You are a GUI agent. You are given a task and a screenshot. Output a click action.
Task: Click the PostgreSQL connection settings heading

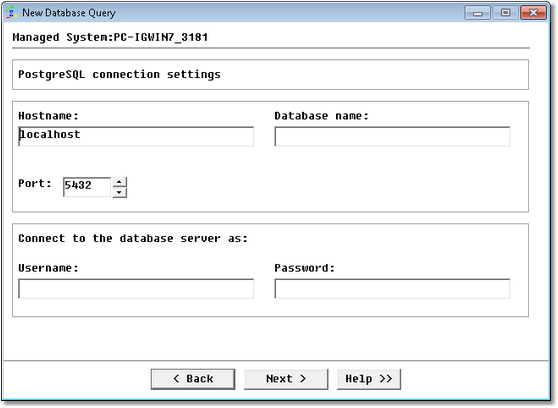point(120,74)
